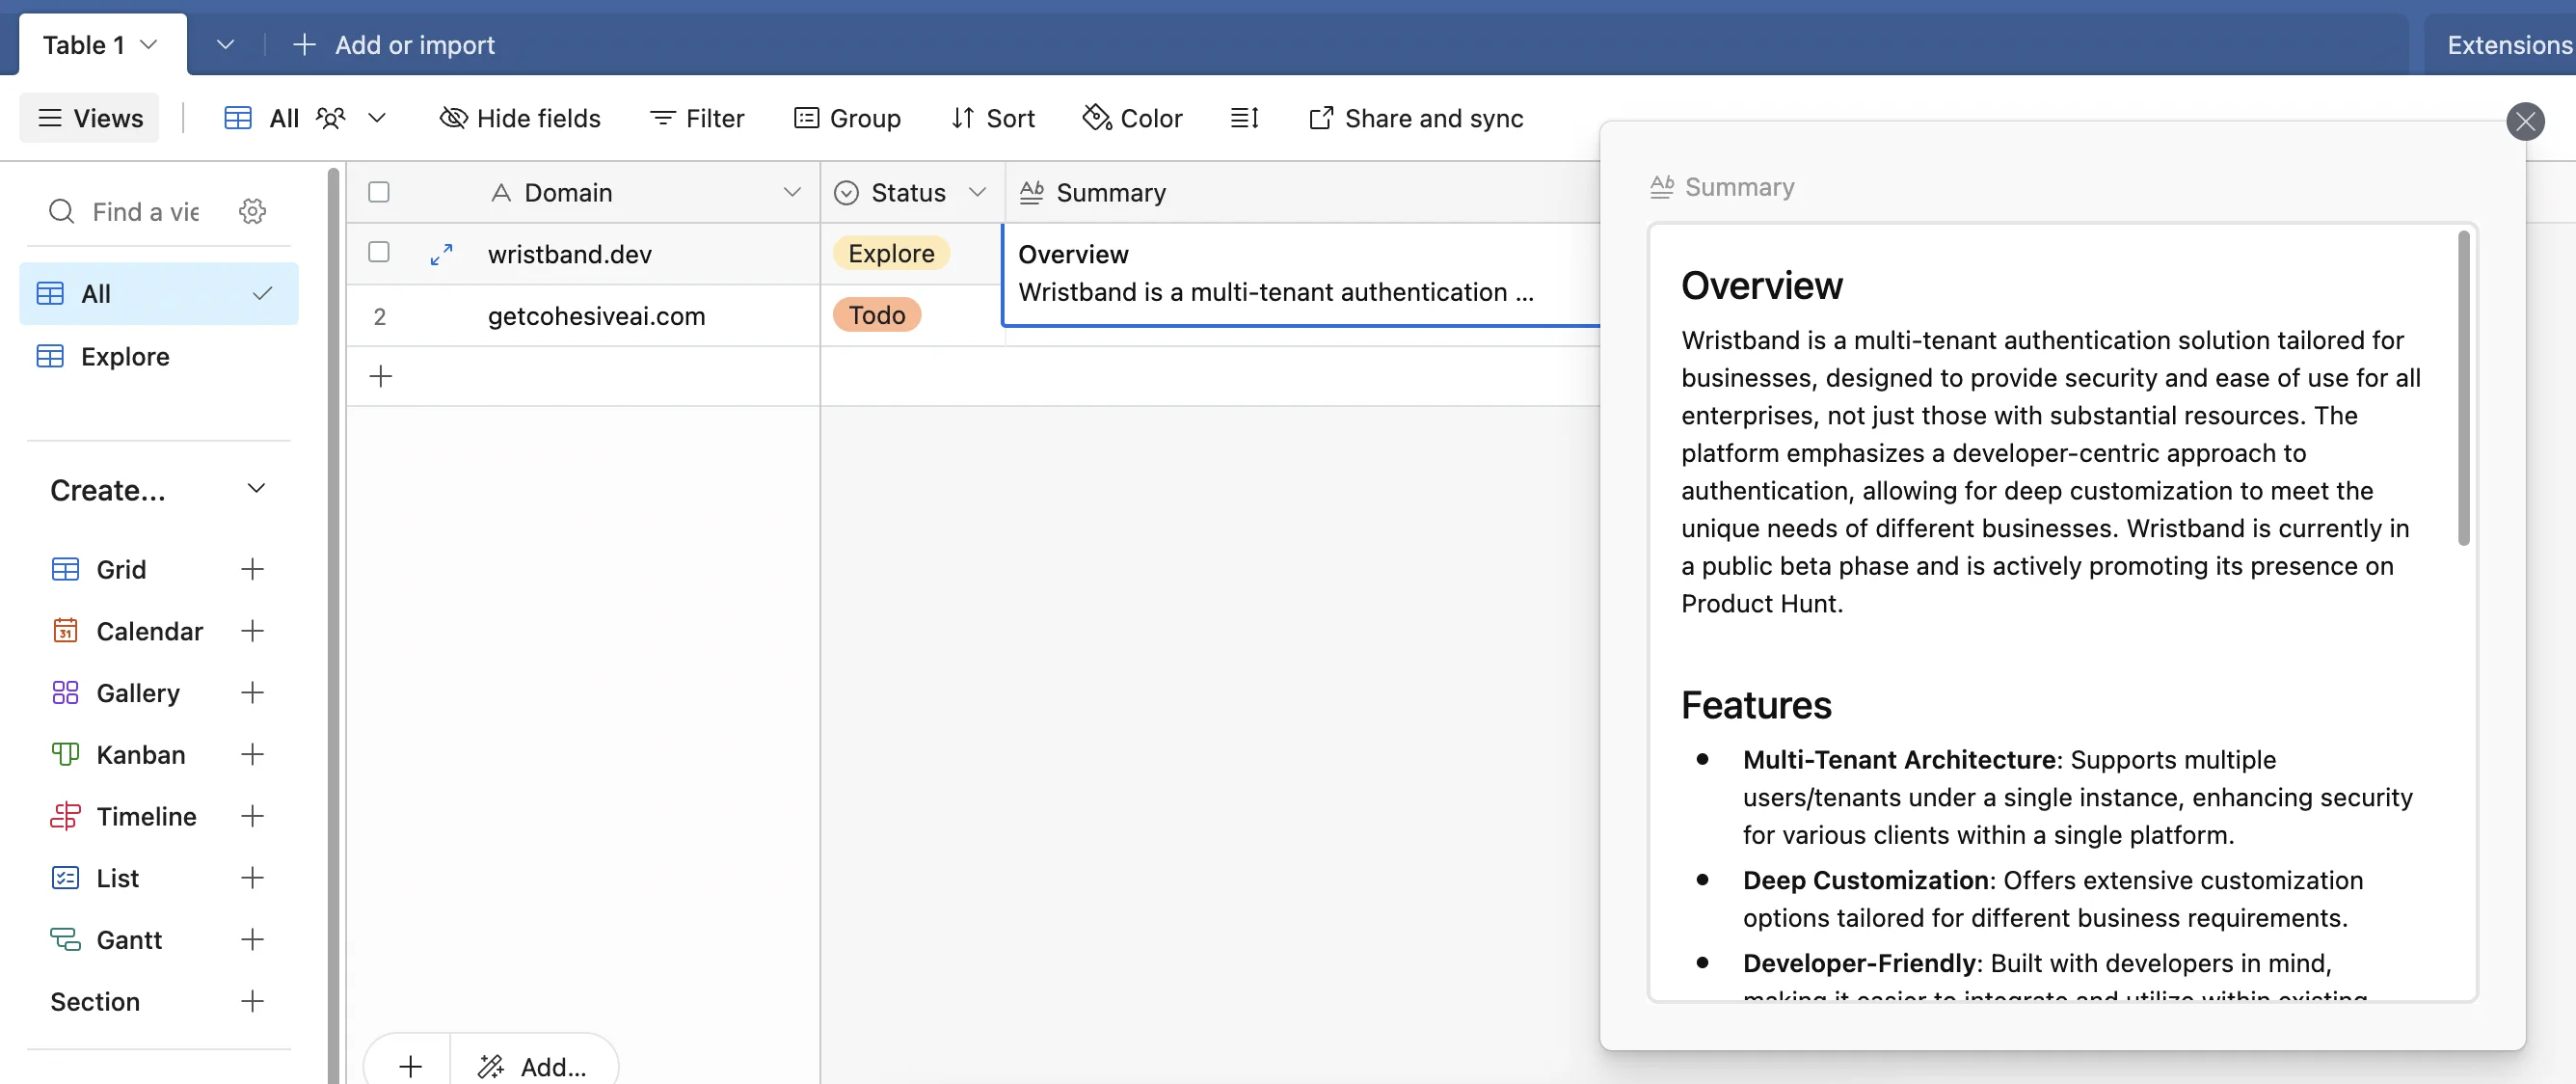The height and width of the screenshot is (1084, 2576).
Task: Toggle the select-all rows checkbox
Action: point(378,192)
